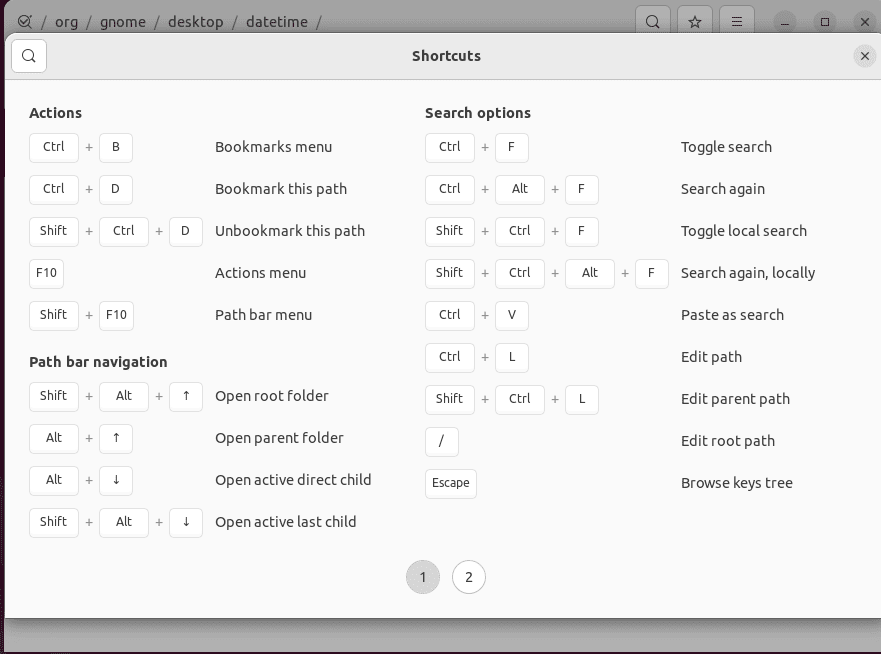Click the magnifier search icon in the header bar
The height and width of the screenshot is (654, 881).
[x=652, y=21]
